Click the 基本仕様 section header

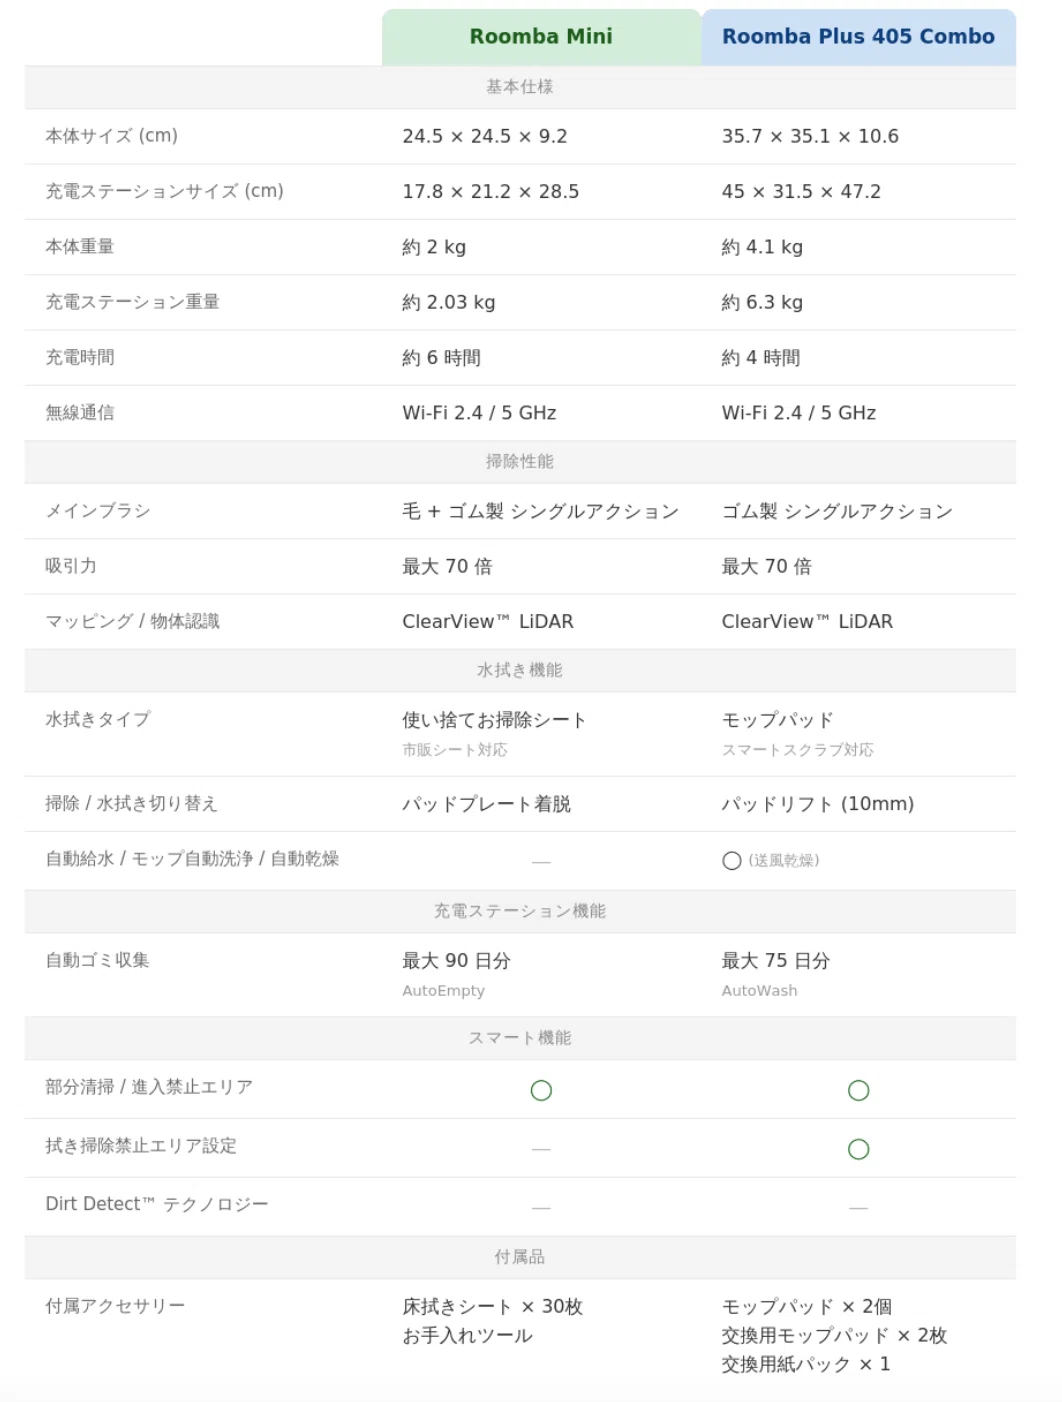click(x=520, y=87)
